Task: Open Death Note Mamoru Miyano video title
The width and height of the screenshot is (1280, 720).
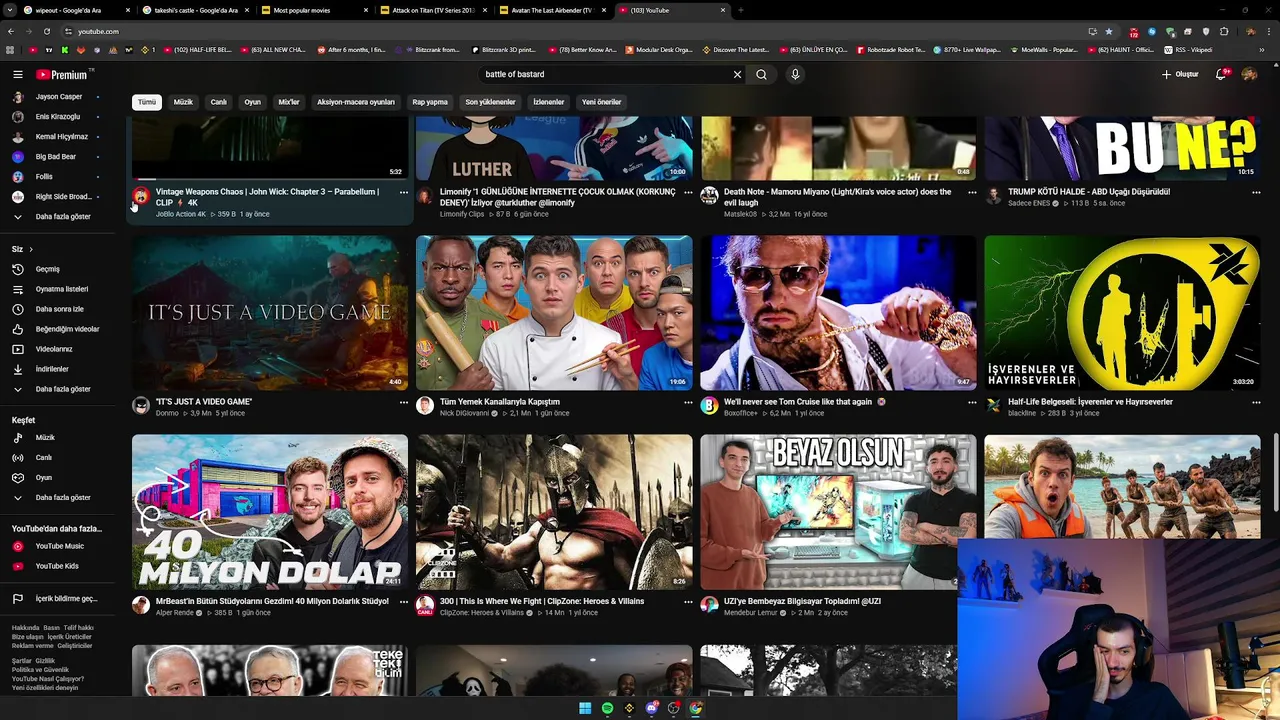Action: pos(838,197)
